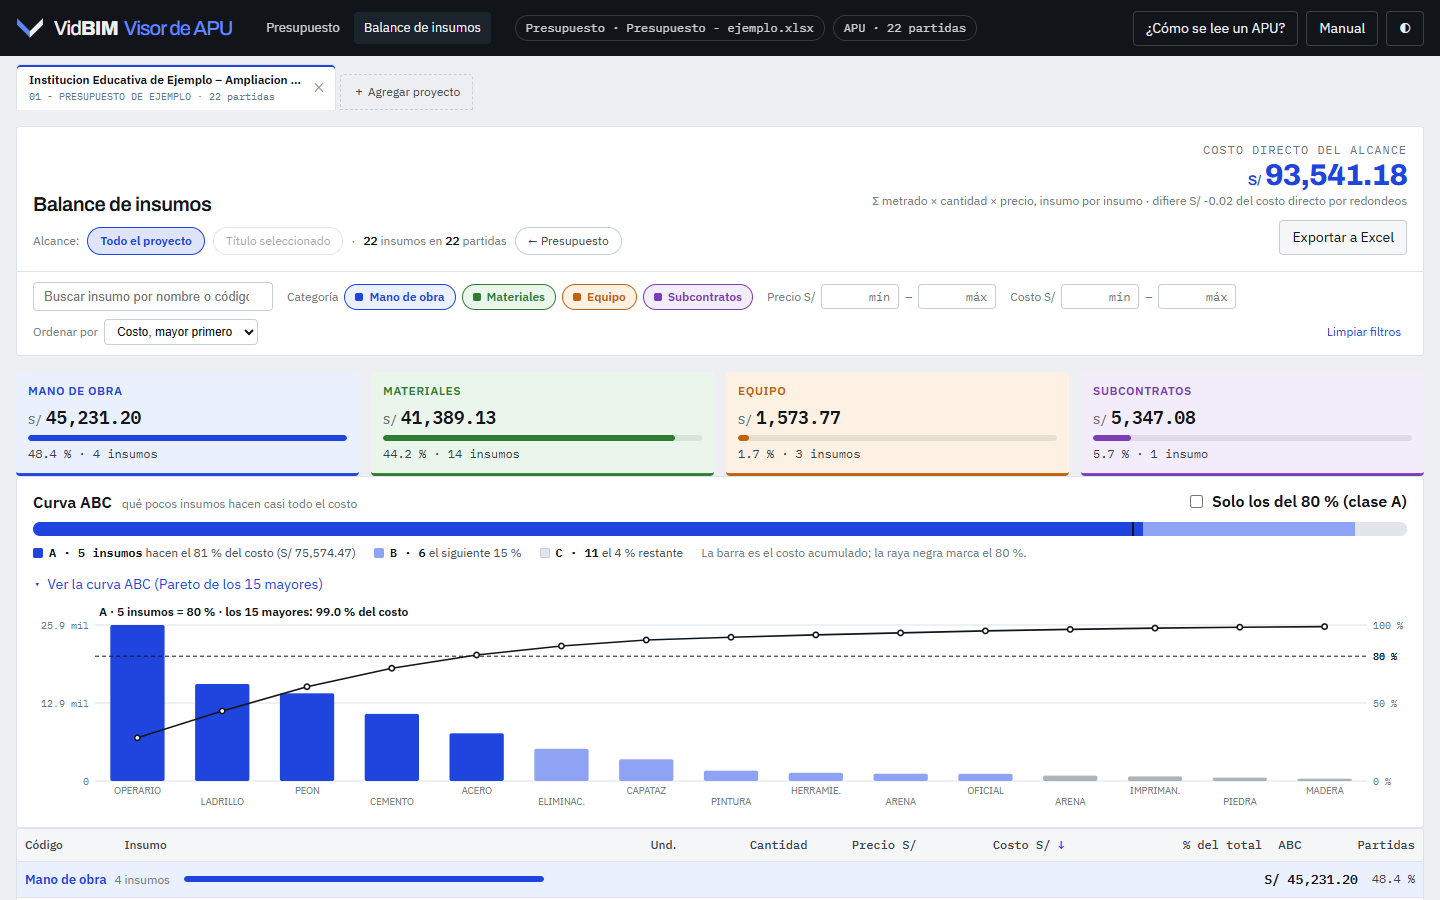
Task: Toggle the Equipo category filter
Action: (x=599, y=297)
